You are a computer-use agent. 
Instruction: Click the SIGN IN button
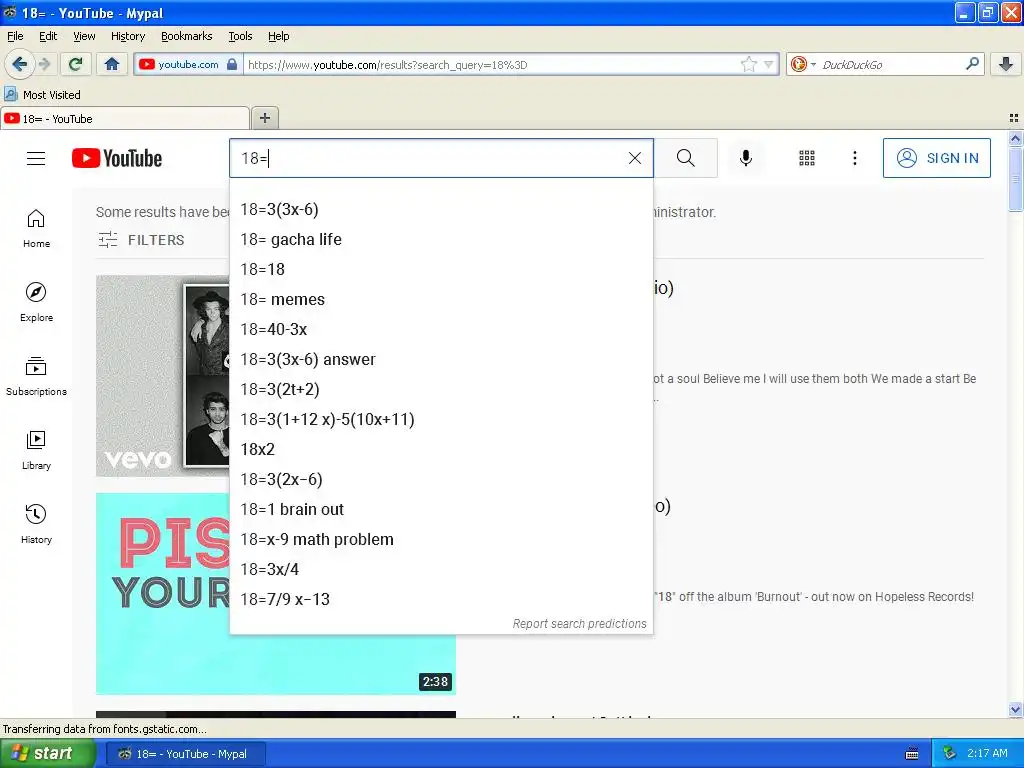click(x=936, y=158)
